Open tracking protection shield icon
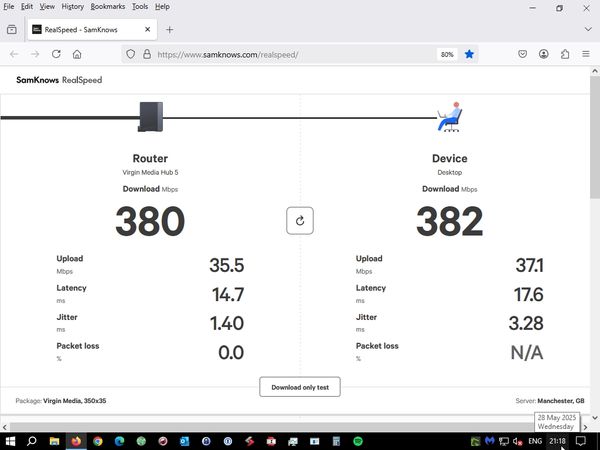 click(130, 54)
